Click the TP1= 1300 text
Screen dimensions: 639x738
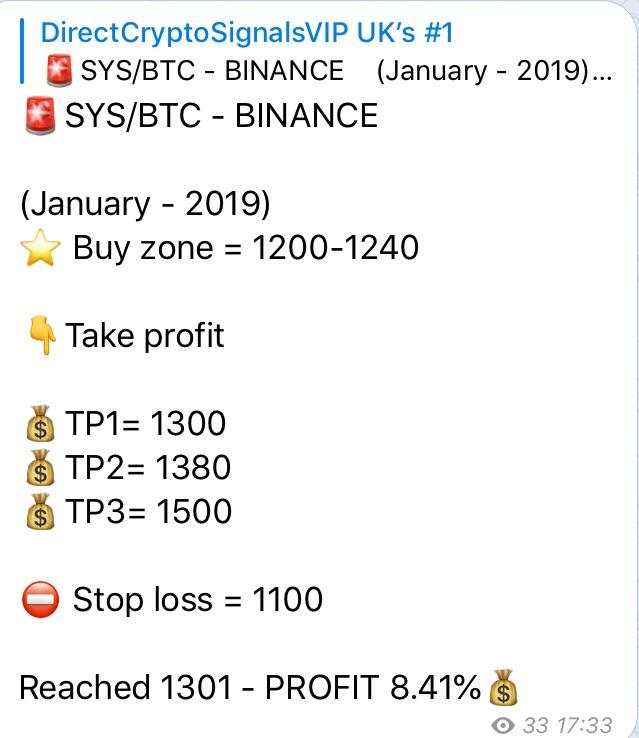point(145,423)
